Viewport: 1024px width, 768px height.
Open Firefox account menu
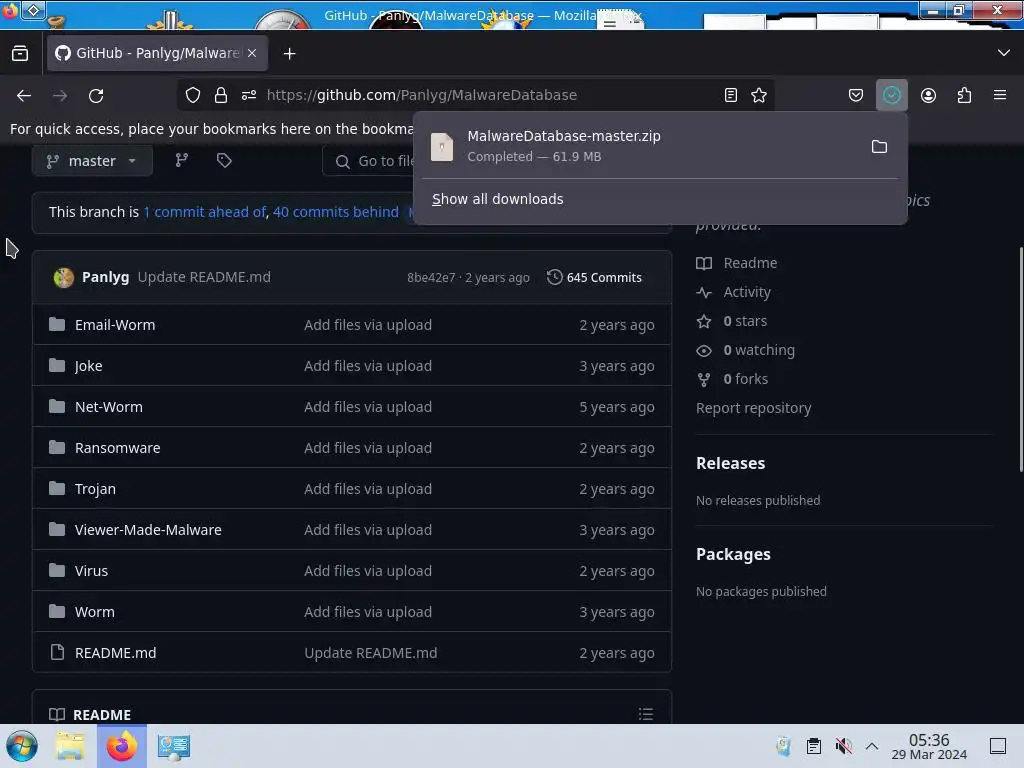pyautogui.click(x=928, y=95)
